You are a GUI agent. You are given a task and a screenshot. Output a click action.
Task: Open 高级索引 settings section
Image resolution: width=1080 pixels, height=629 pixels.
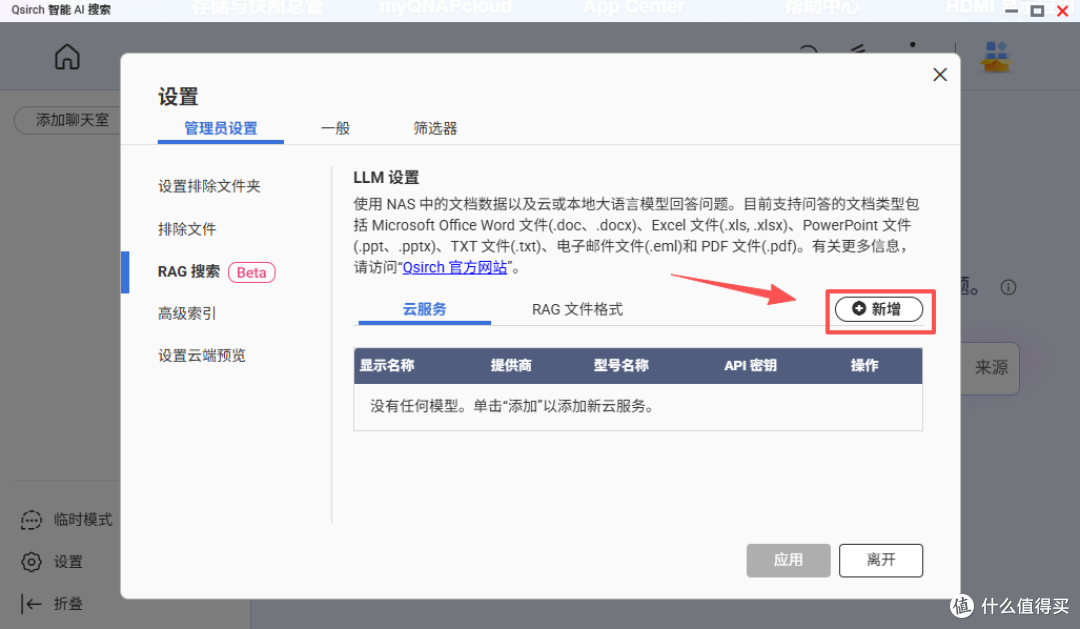tap(187, 313)
